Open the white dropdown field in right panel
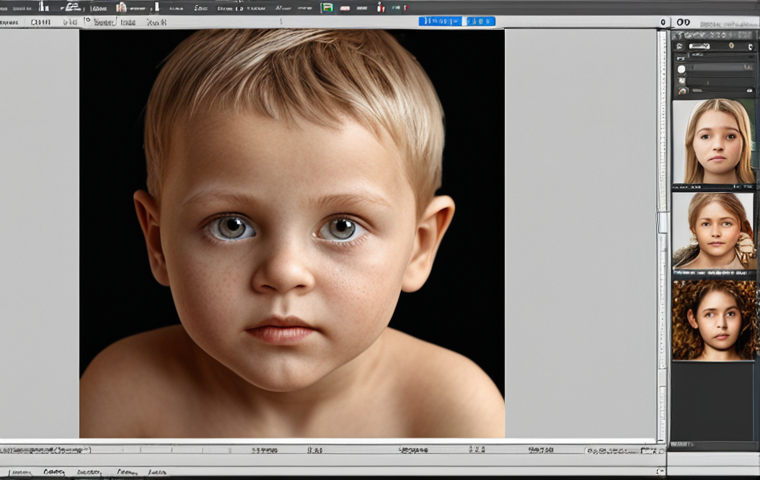Image resolution: width=760 pixels, height=480 pixels. (x=698, y=46)
